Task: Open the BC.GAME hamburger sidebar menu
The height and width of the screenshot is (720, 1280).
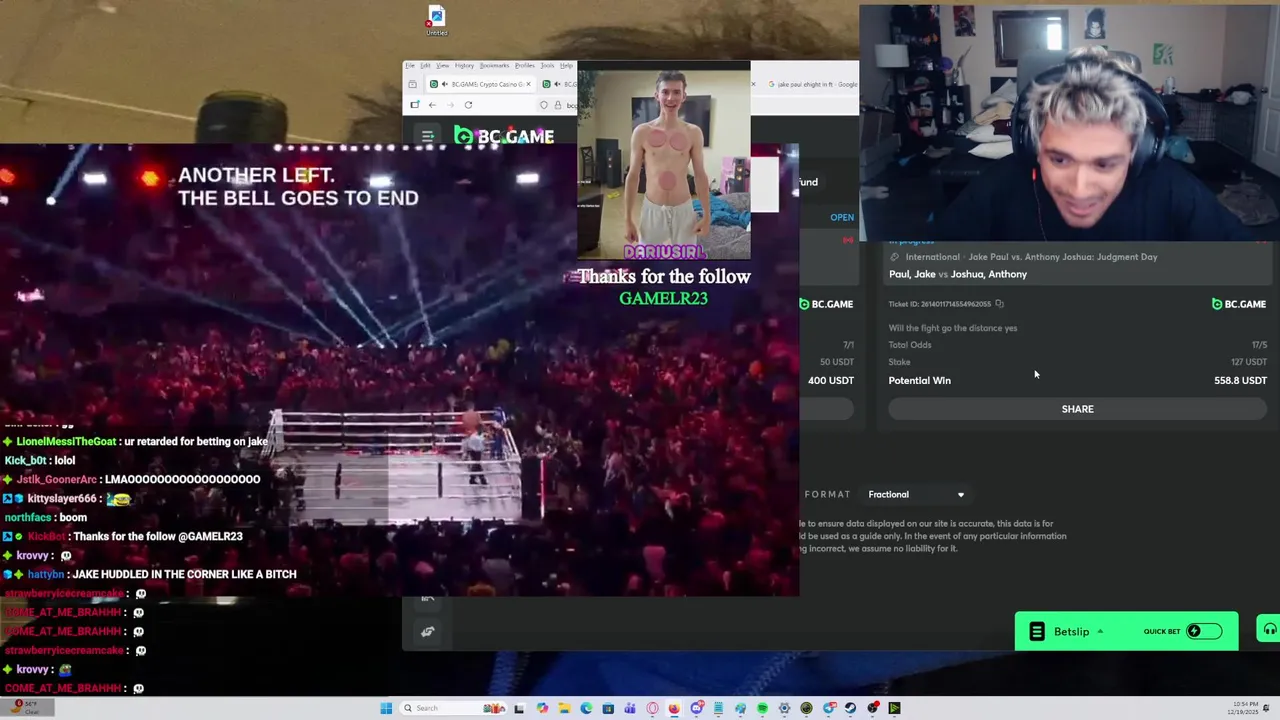Action: (427, 136)
